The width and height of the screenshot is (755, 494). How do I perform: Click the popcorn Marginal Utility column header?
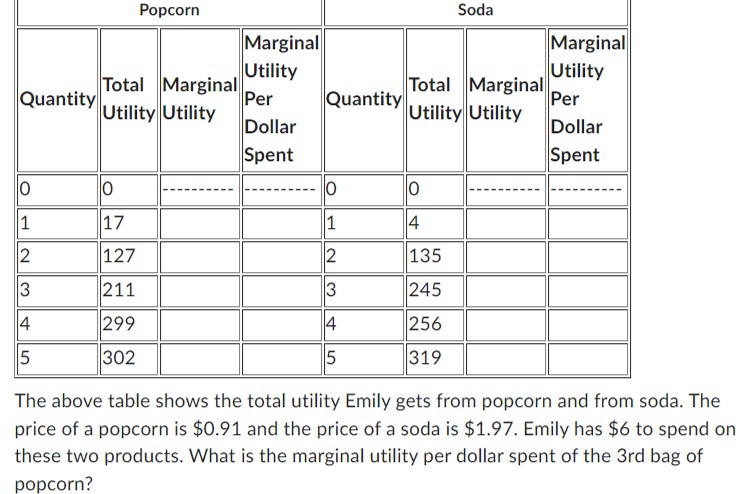(200, 100)
